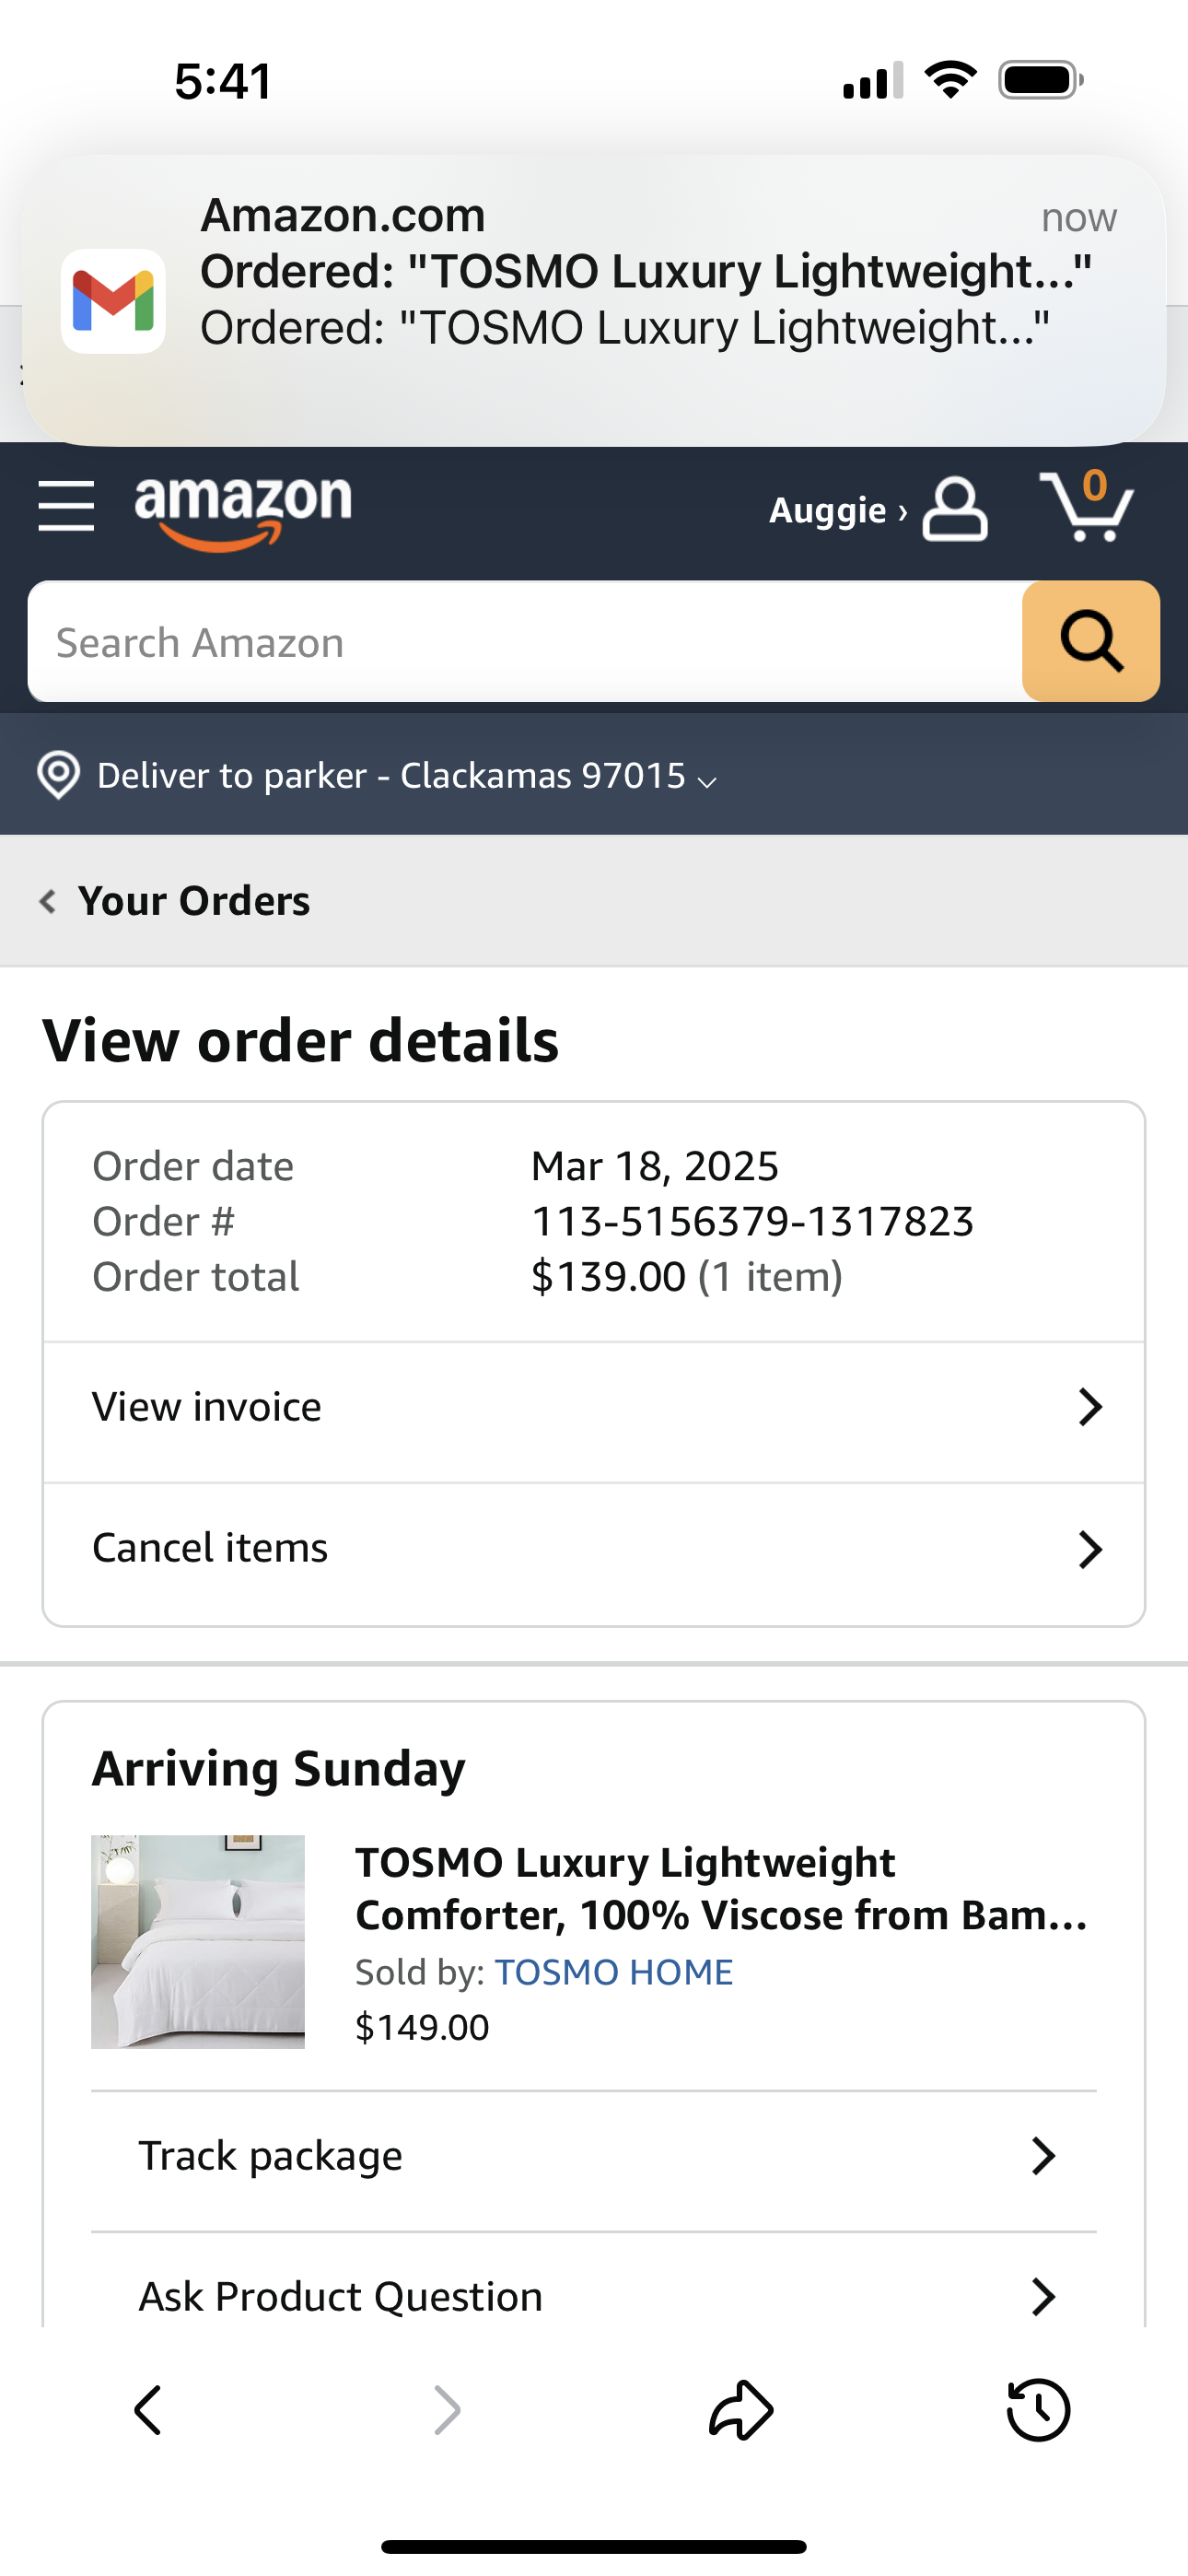Open Cancel items row
The width and height of the screenshot is (1188, 2576).
[x=594, y=1549]
